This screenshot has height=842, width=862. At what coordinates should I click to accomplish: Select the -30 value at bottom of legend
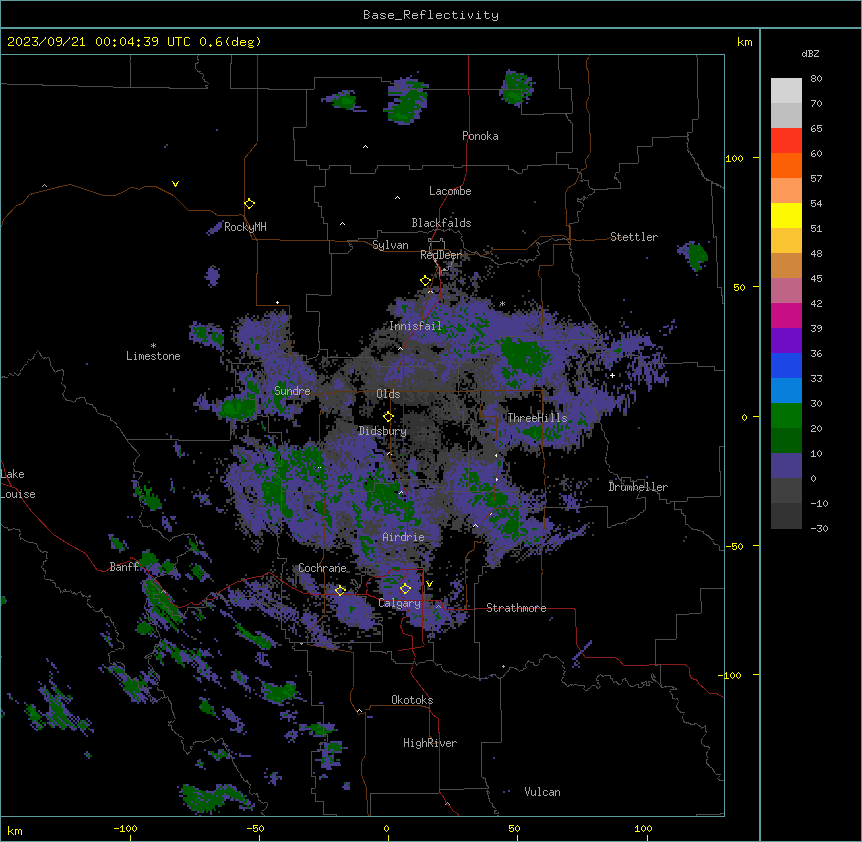[819, 529]
